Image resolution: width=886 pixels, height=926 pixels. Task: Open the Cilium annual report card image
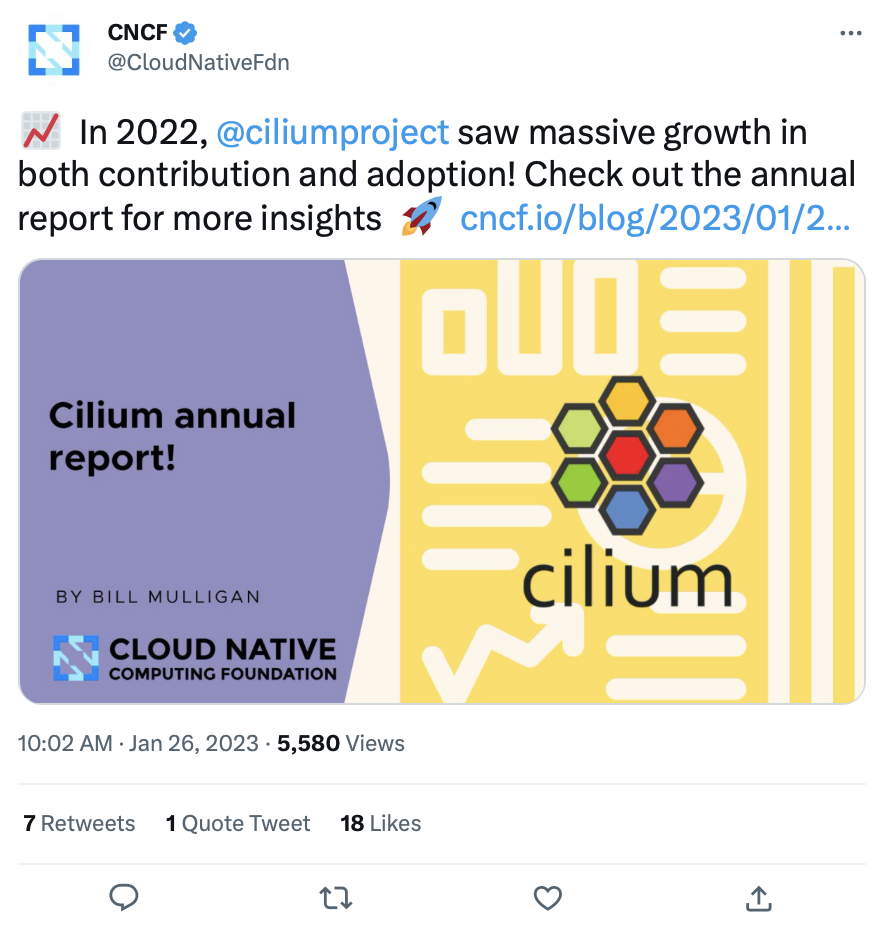tap(442, 481)
